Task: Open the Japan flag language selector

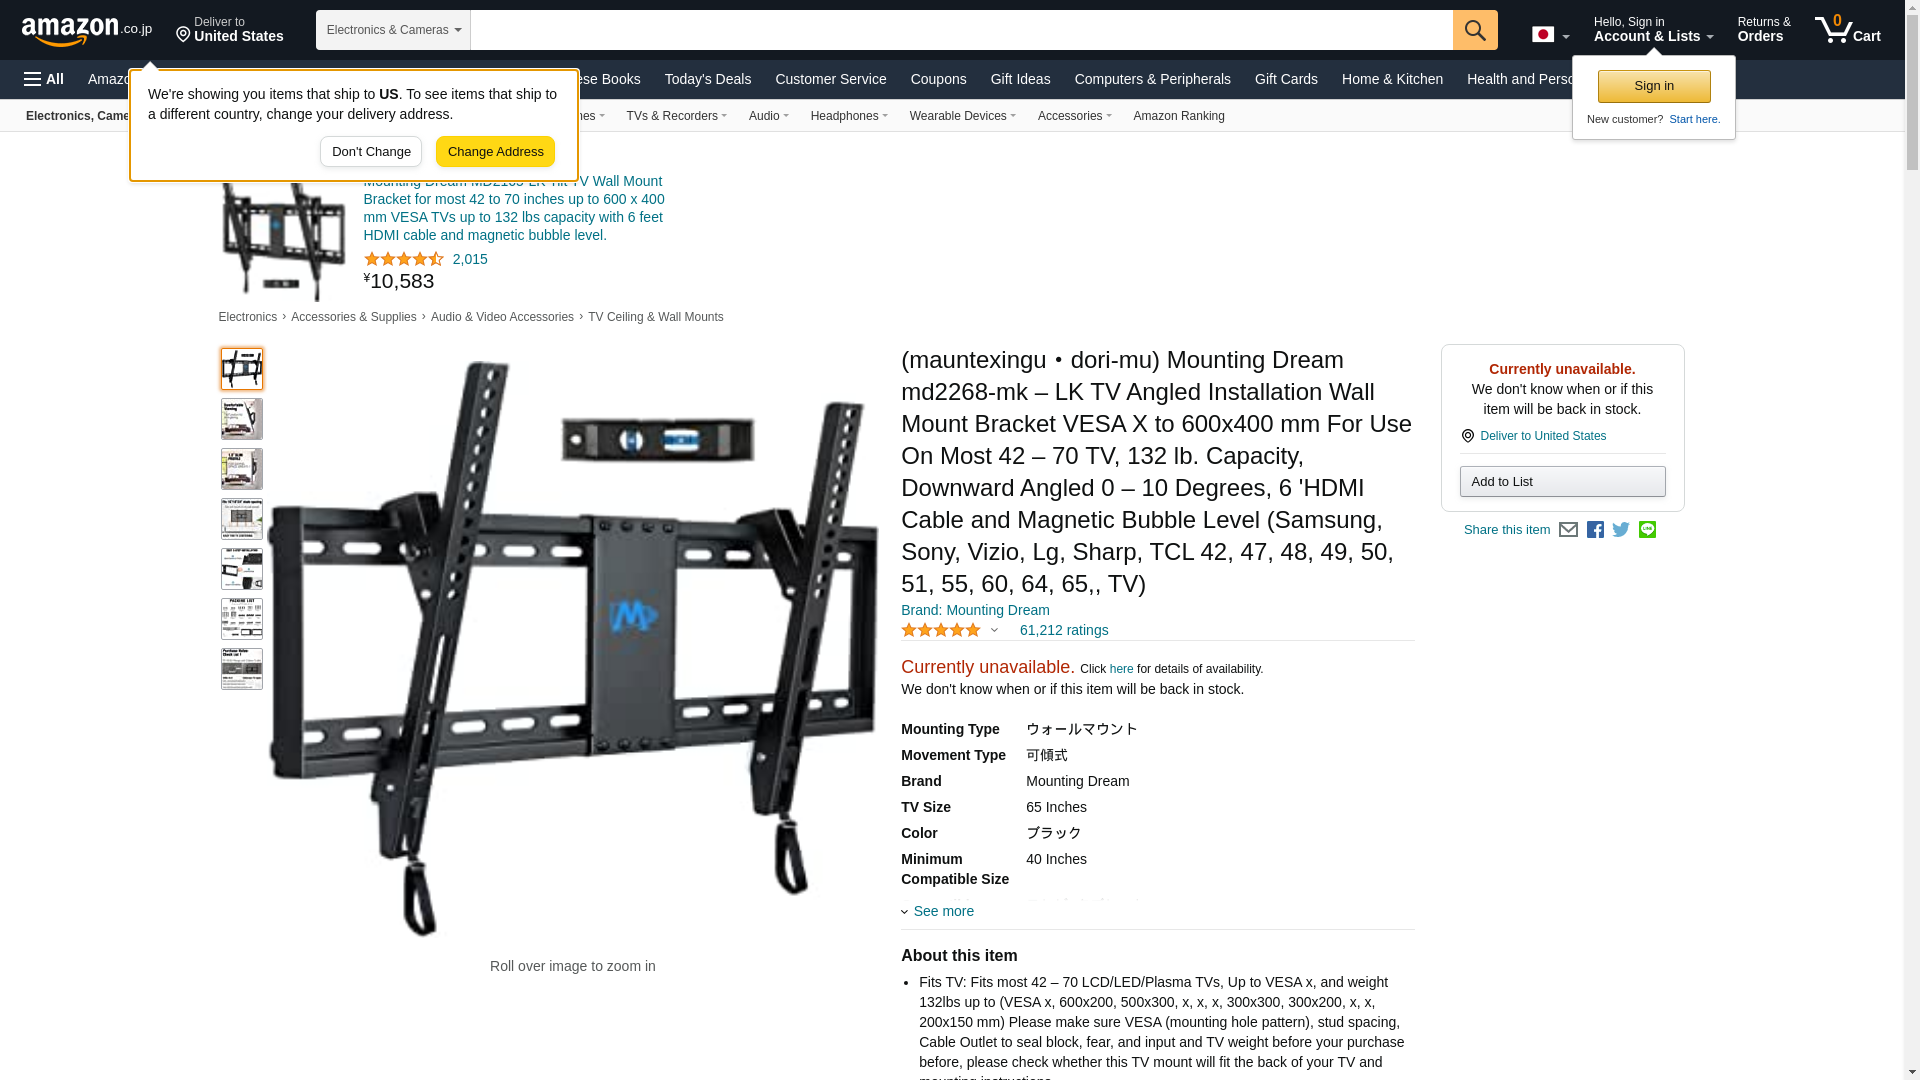Action: [x=1550, y=34]
